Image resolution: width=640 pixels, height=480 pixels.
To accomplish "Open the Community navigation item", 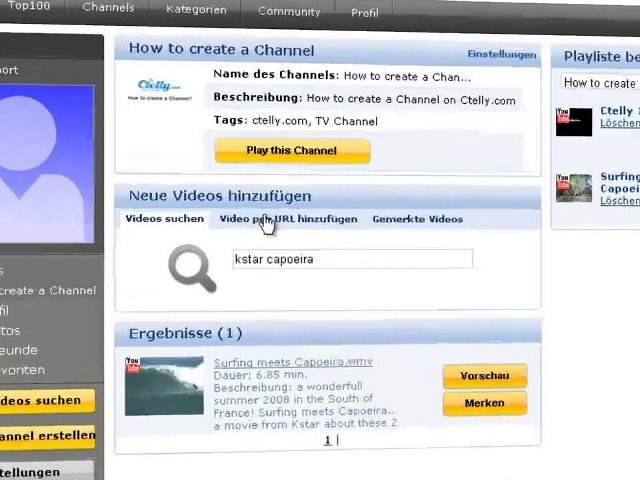I will click(x=289, y=12).
